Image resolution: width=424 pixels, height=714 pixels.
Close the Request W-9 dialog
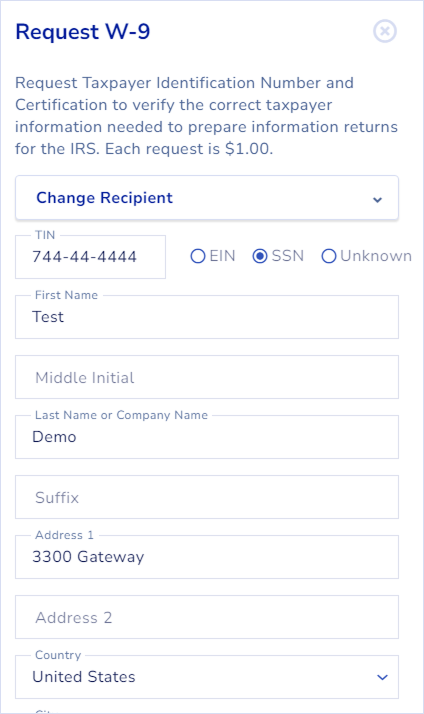click(x=385, y=31)
